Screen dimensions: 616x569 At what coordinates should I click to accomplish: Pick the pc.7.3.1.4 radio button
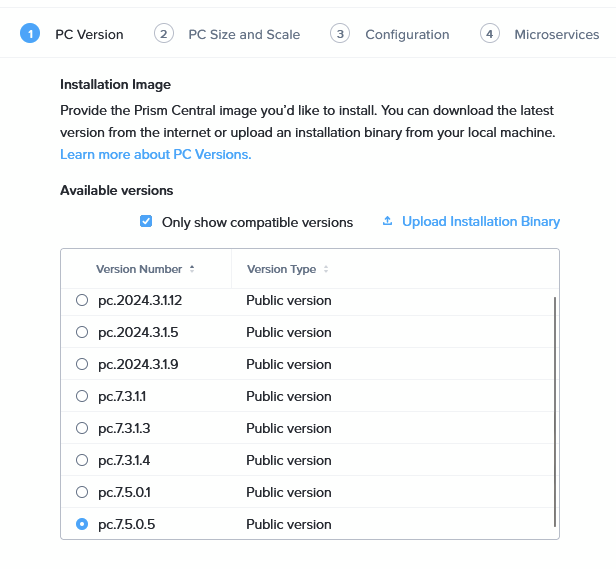(82, 460)
